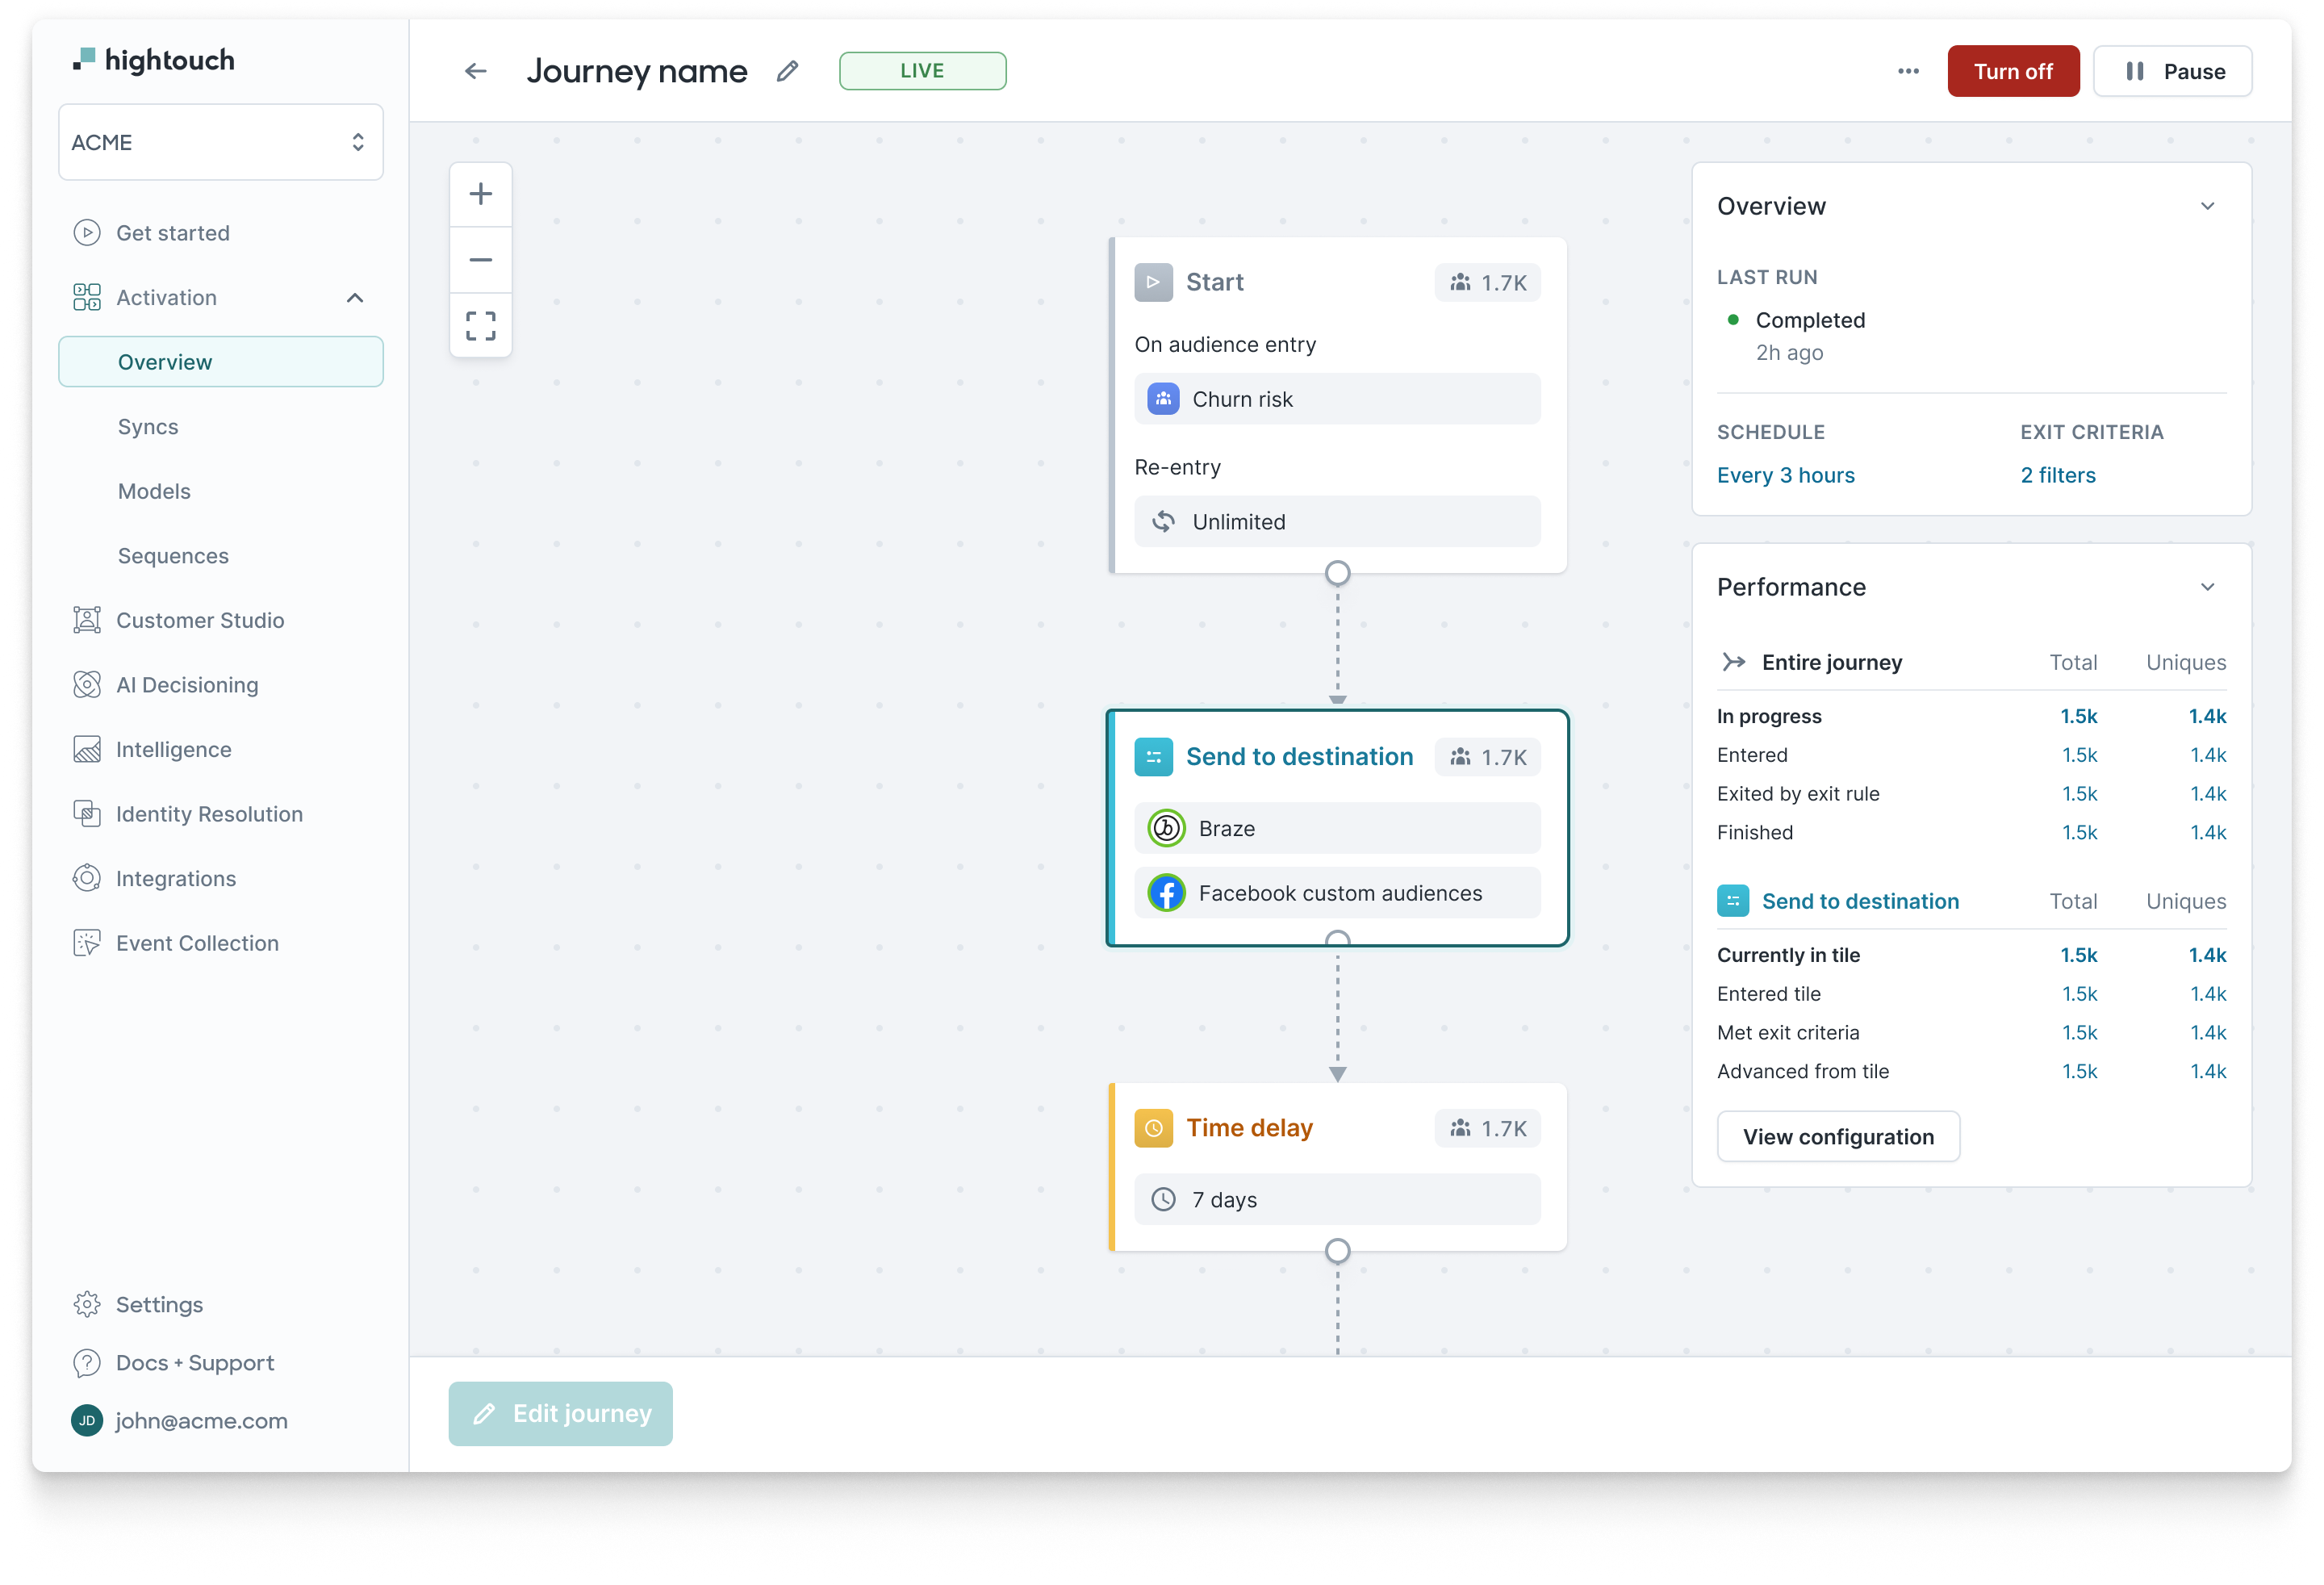
Task: Click the View configuration button
Action: click(x=1837, y=1137)
